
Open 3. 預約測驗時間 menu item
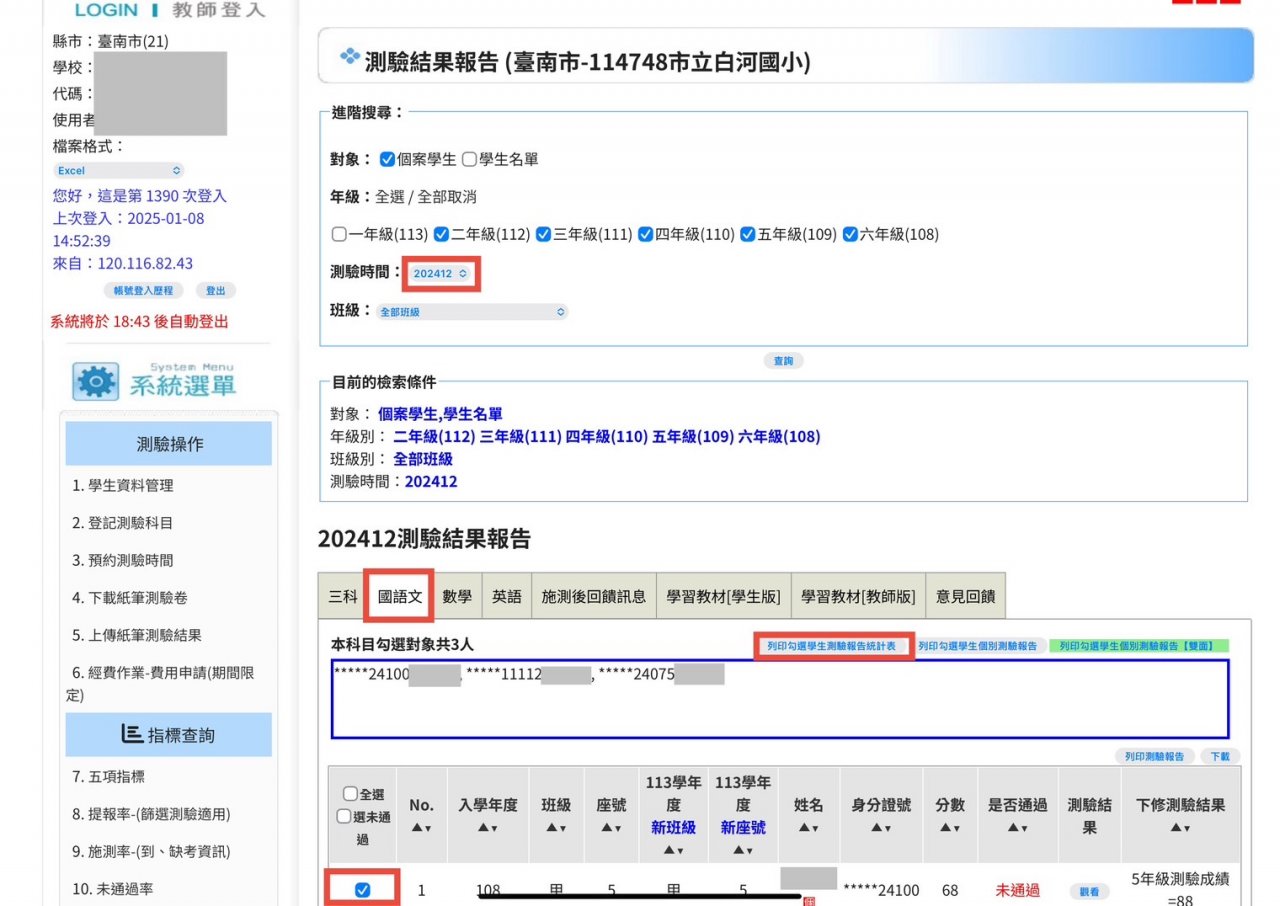123,560
